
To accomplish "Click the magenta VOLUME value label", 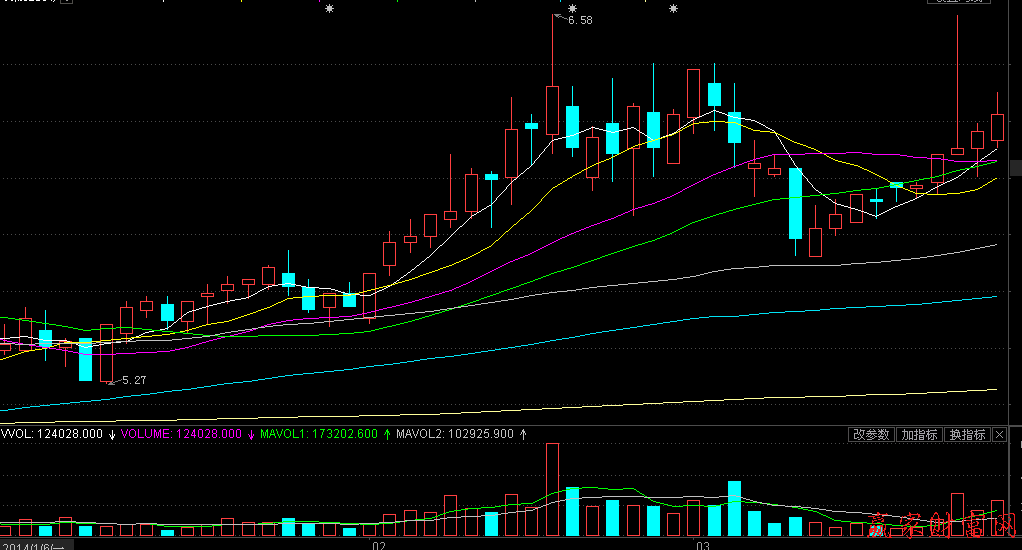I will pyautogui.click(x=182, y=434).
